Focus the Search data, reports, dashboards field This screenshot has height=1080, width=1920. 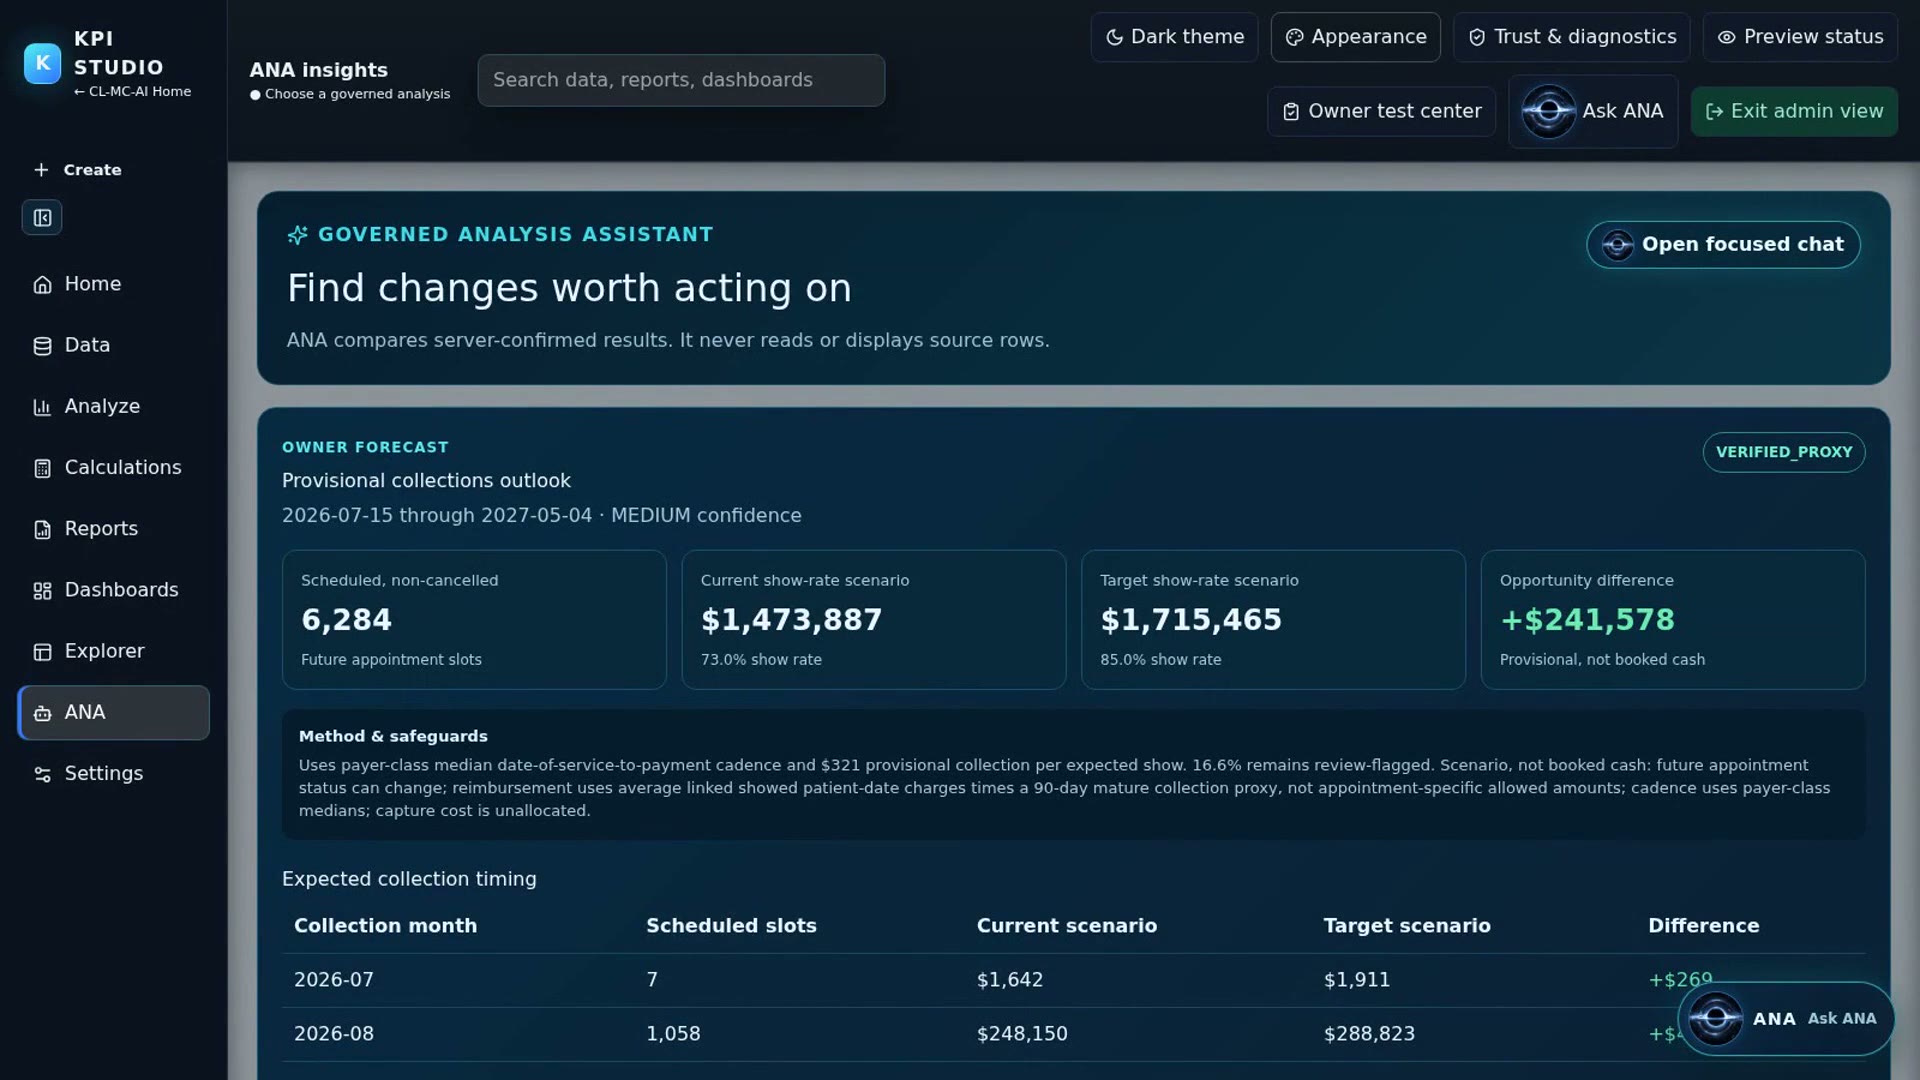pyautogui.click(x=681, y=80)
